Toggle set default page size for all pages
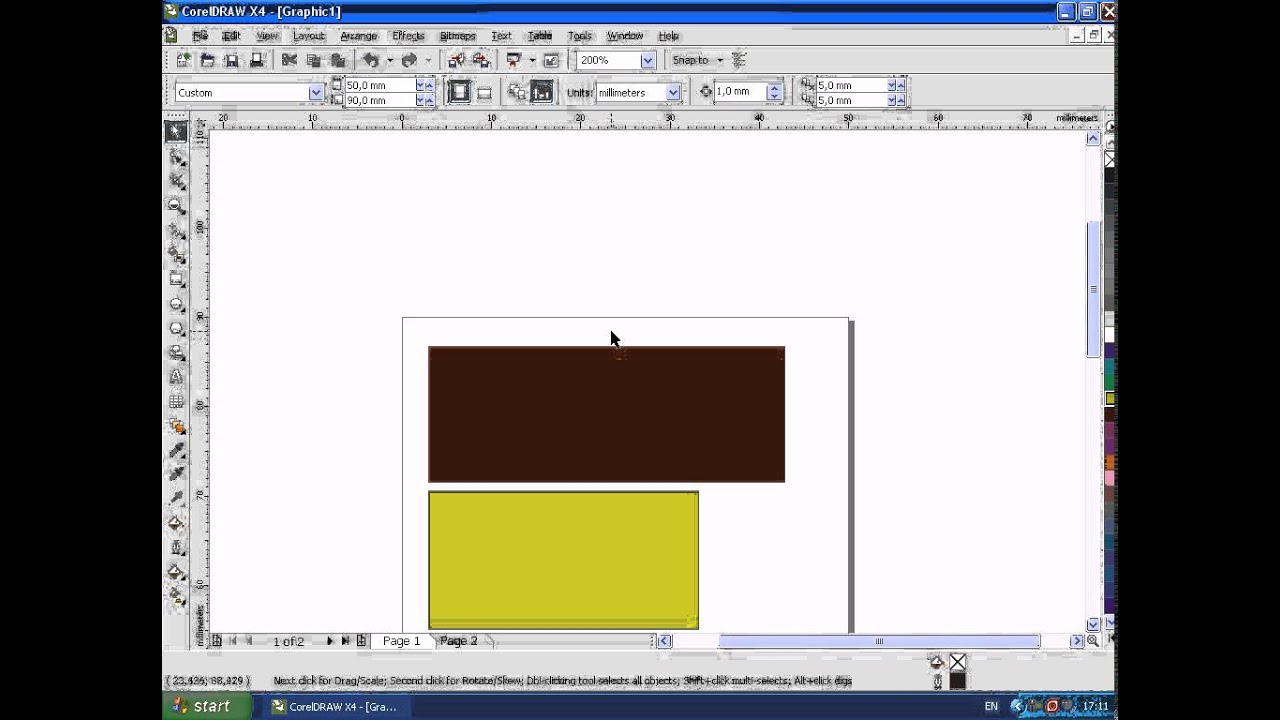 click(517, 92)
